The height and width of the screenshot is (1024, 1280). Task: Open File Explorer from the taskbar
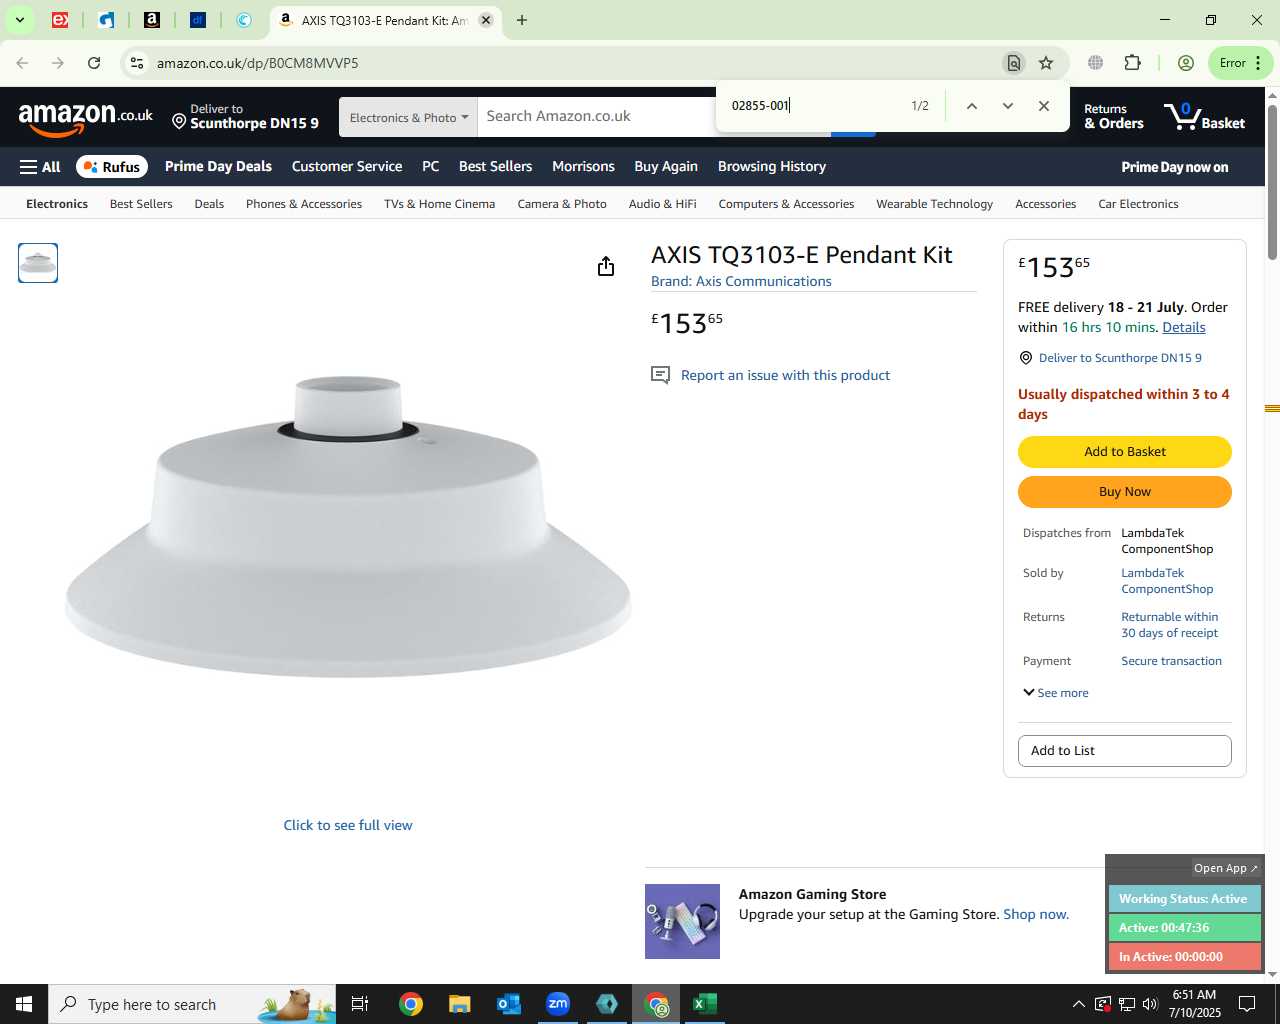coord(459,1004)
